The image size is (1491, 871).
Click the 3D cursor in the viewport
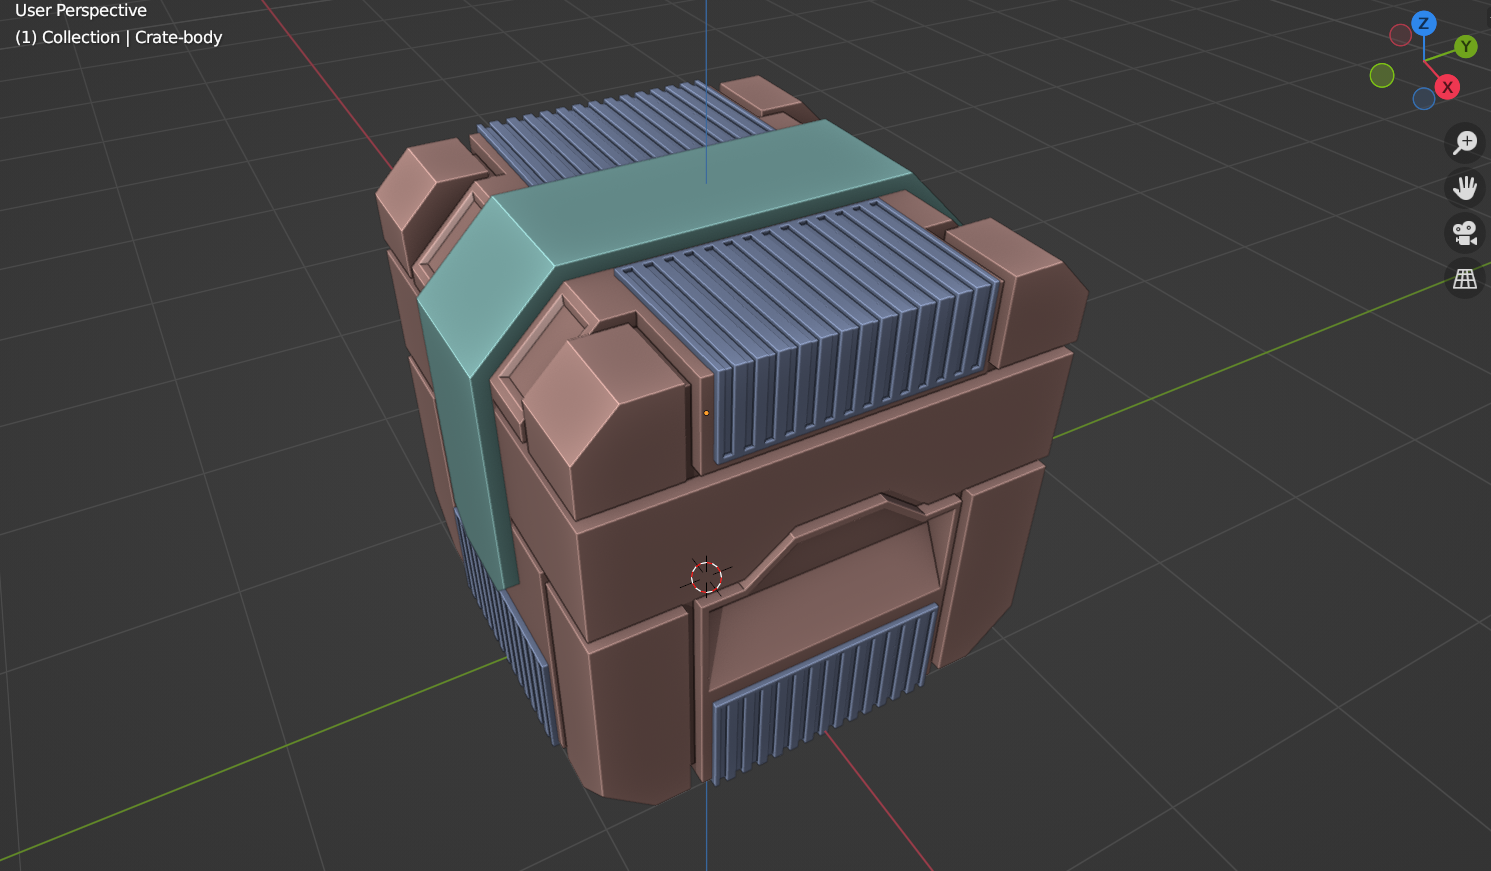(707, 575)
